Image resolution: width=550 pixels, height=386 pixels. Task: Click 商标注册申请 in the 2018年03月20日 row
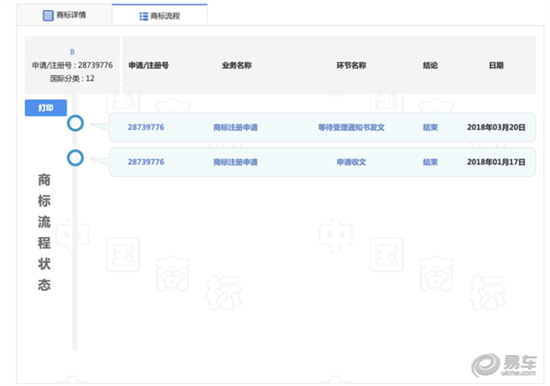[x=235, y=127]
